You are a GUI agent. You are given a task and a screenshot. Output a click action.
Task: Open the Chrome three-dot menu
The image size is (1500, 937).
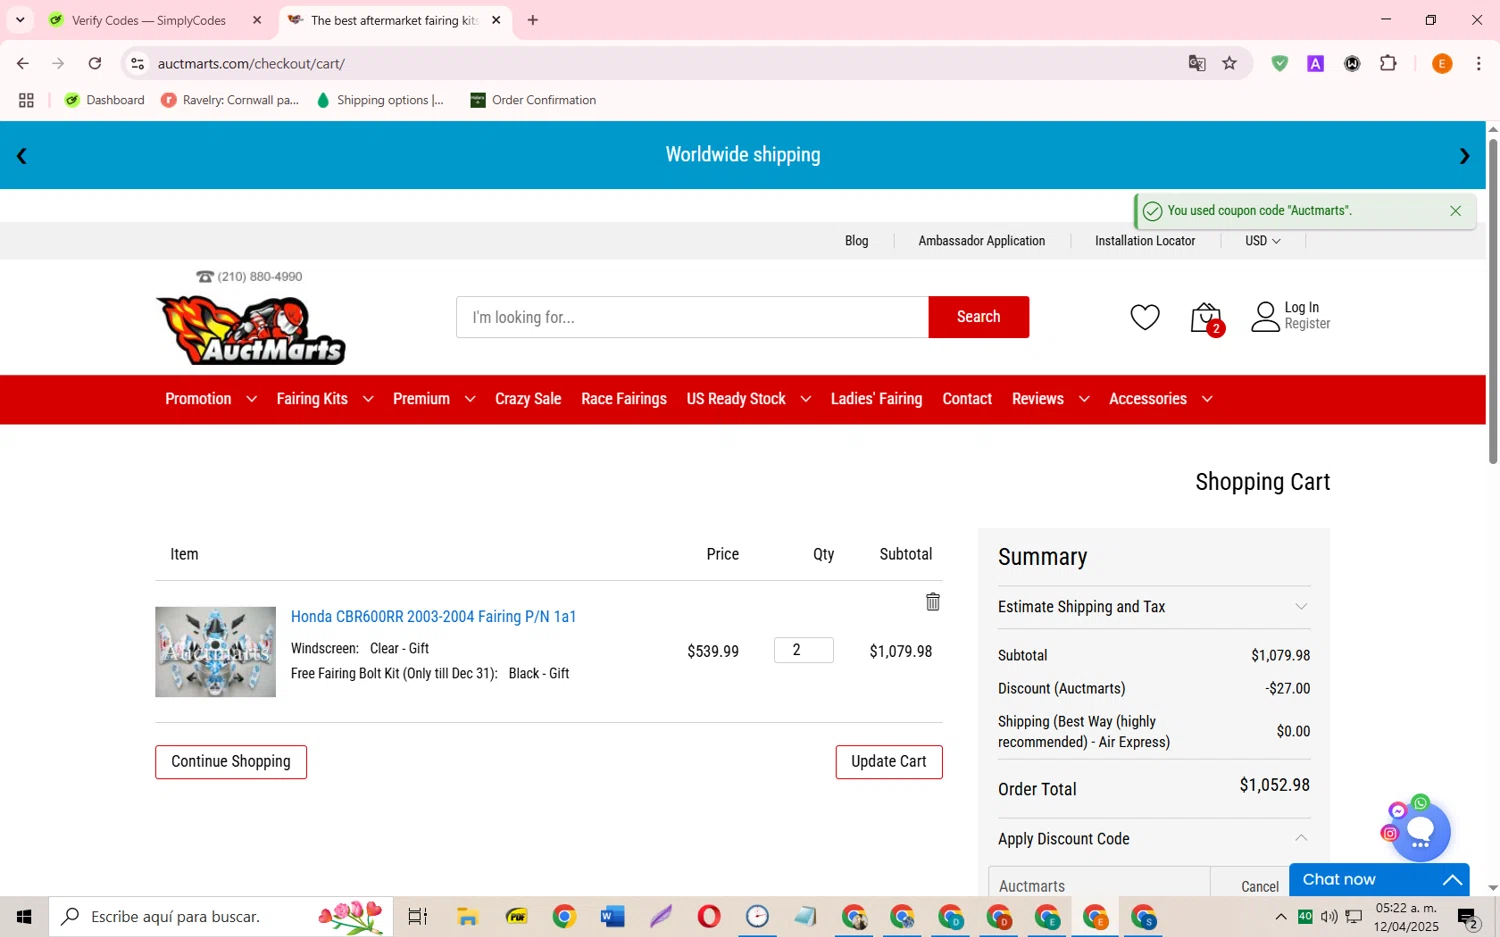1478,64
